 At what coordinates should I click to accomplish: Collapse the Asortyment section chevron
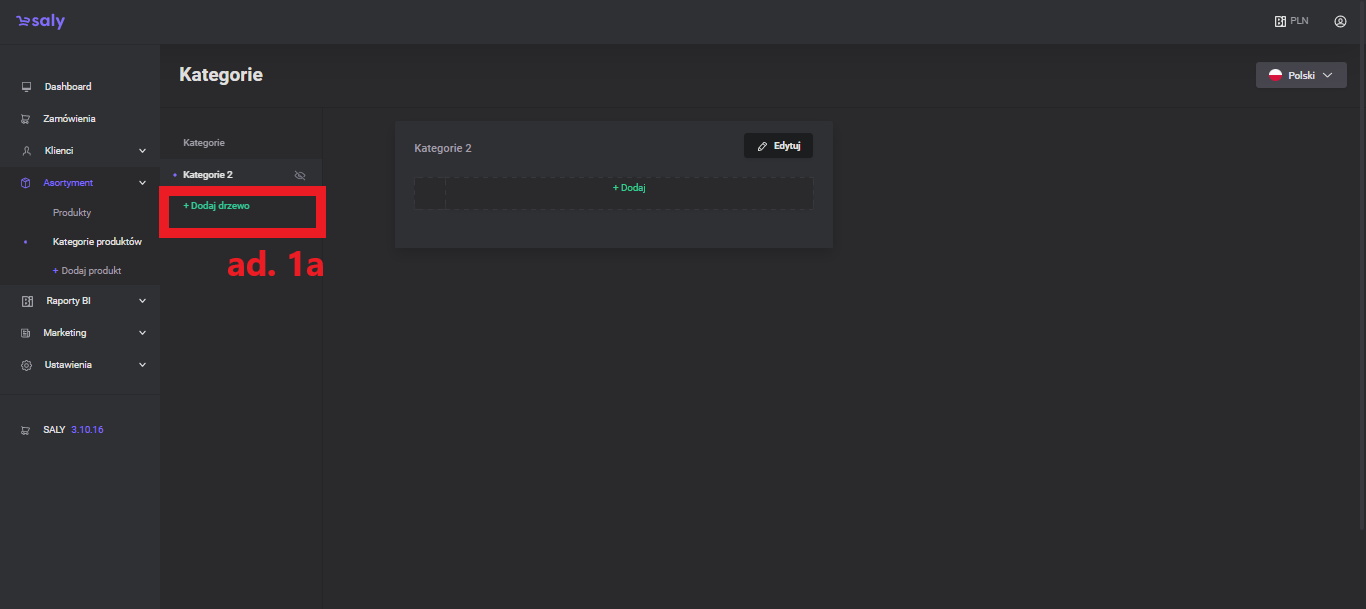pyautogui.click(x=142, y=183)
